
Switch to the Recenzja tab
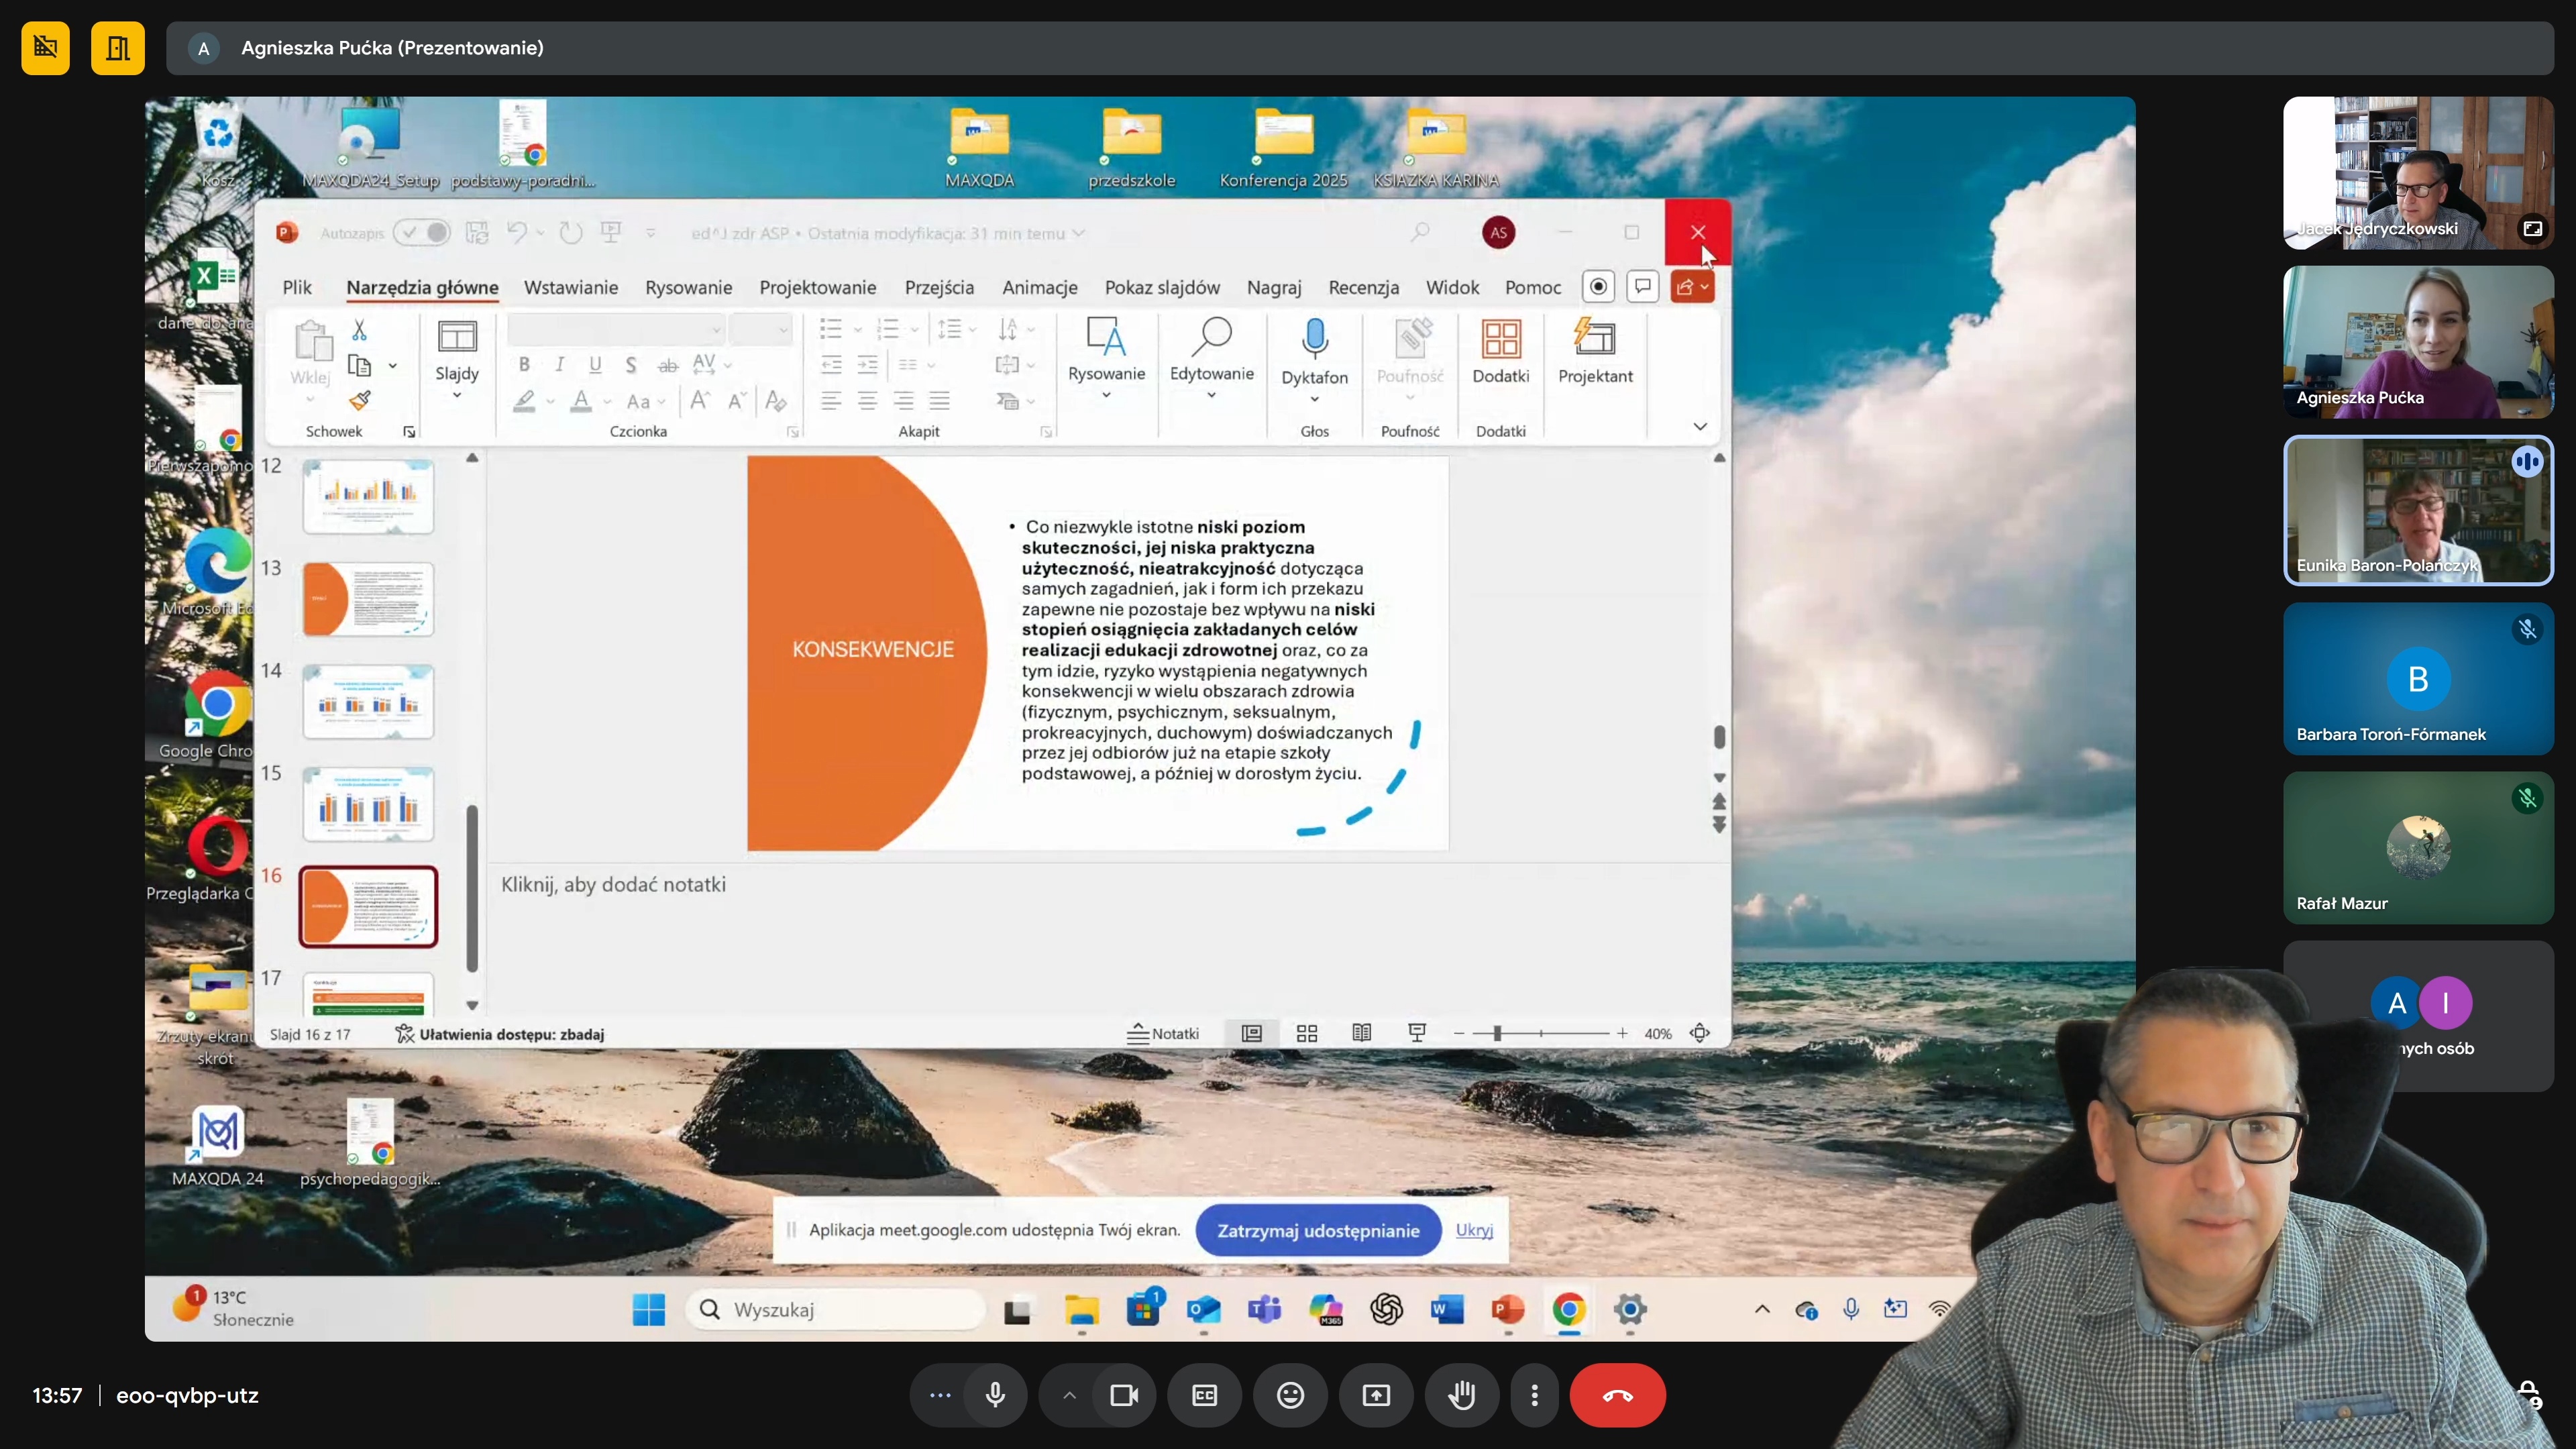pos(1363,288)
